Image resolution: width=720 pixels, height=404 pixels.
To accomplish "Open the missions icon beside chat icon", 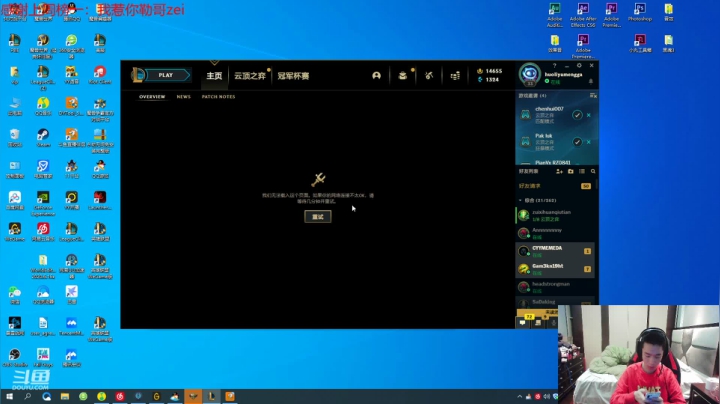I will 538,323.
